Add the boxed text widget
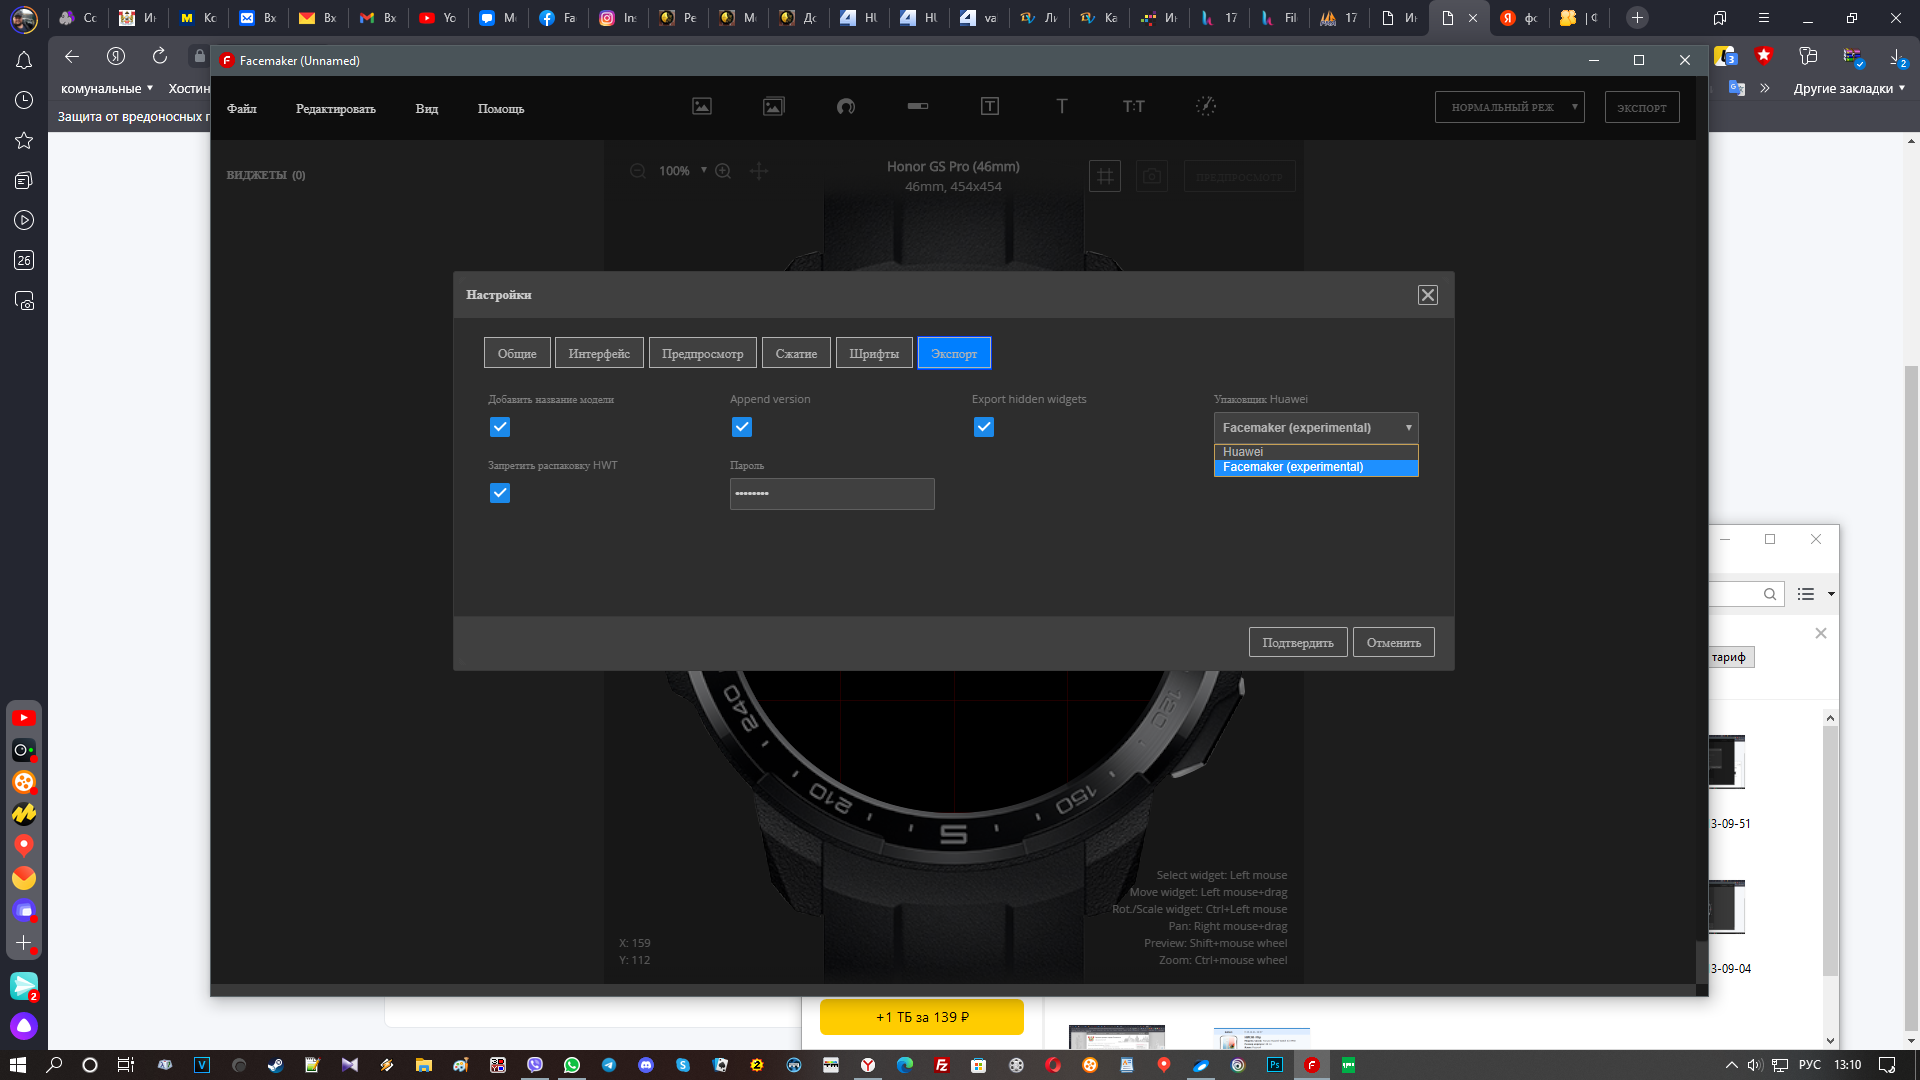Screen dimensions: 1920x1080 click(990, 106)
